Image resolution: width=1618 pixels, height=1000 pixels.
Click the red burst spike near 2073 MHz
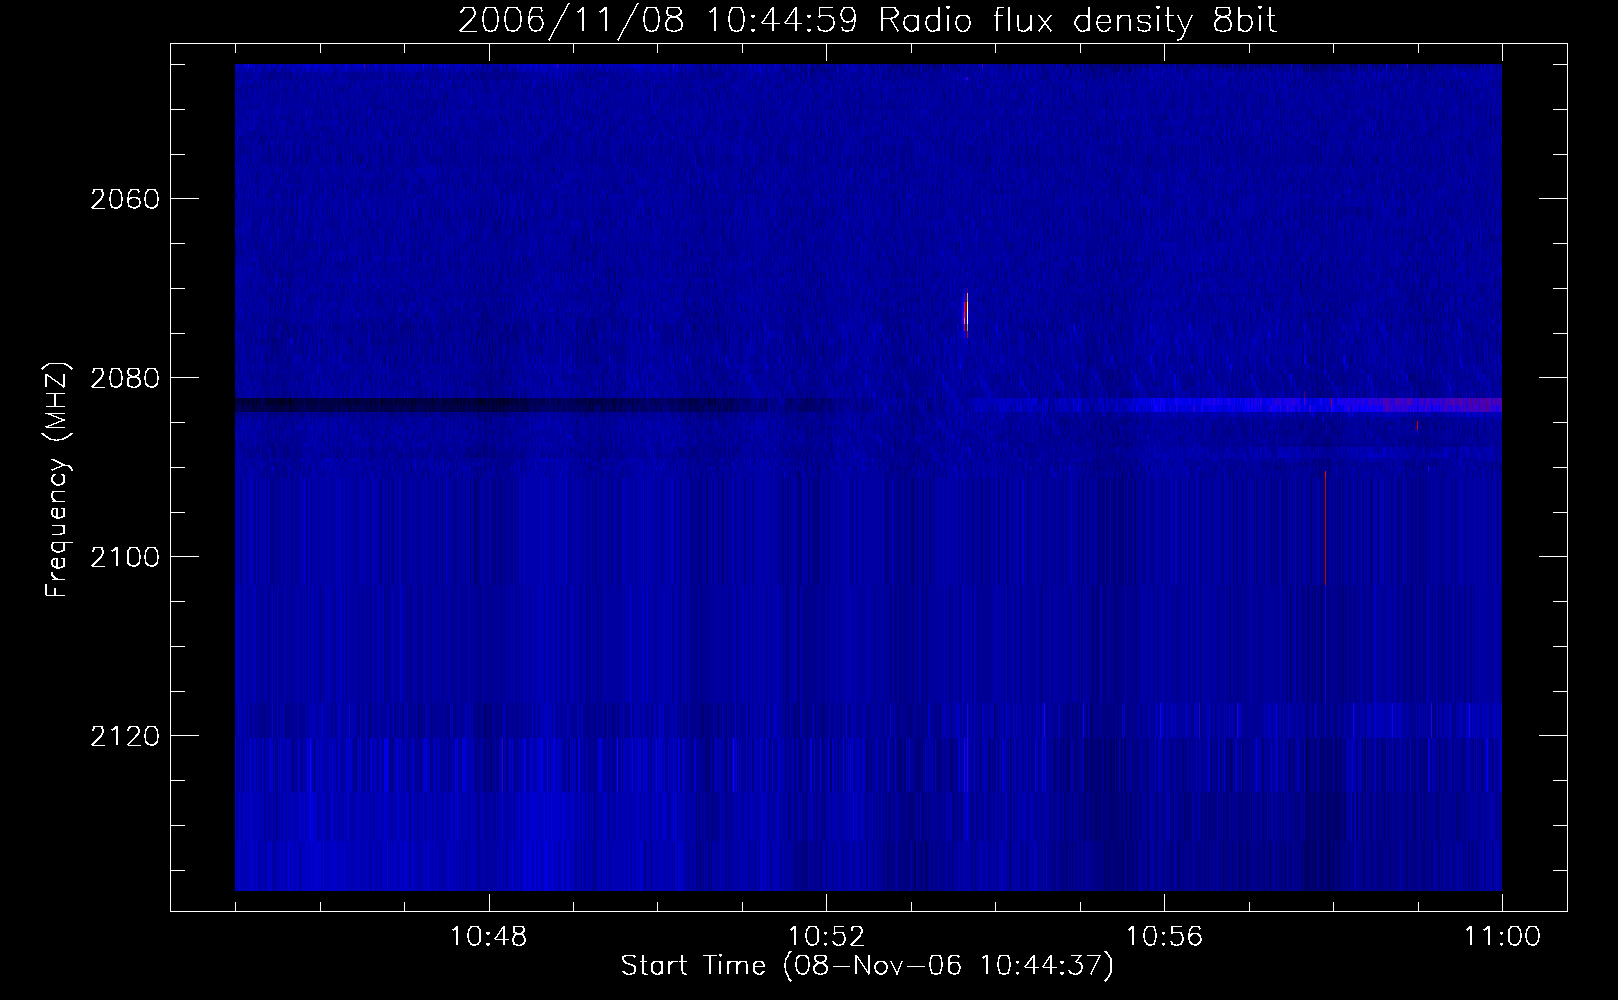point(966,312)
